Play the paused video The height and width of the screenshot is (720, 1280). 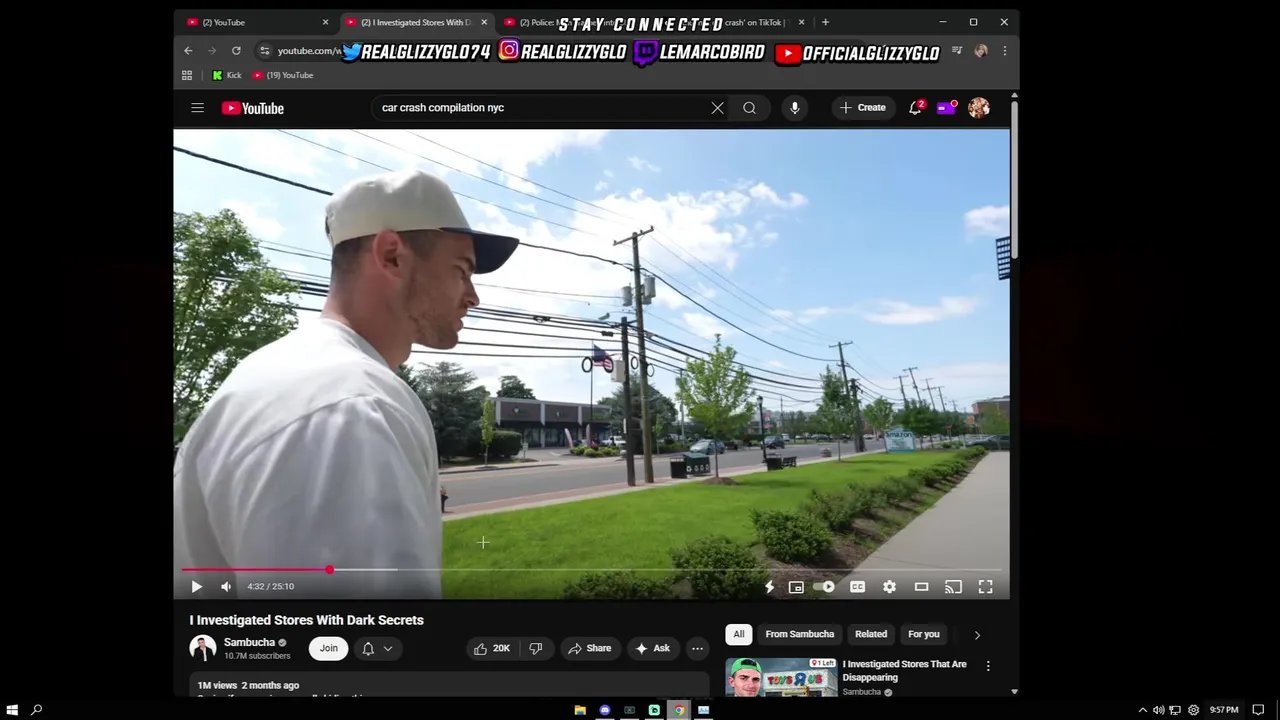[x=196, y=587]
